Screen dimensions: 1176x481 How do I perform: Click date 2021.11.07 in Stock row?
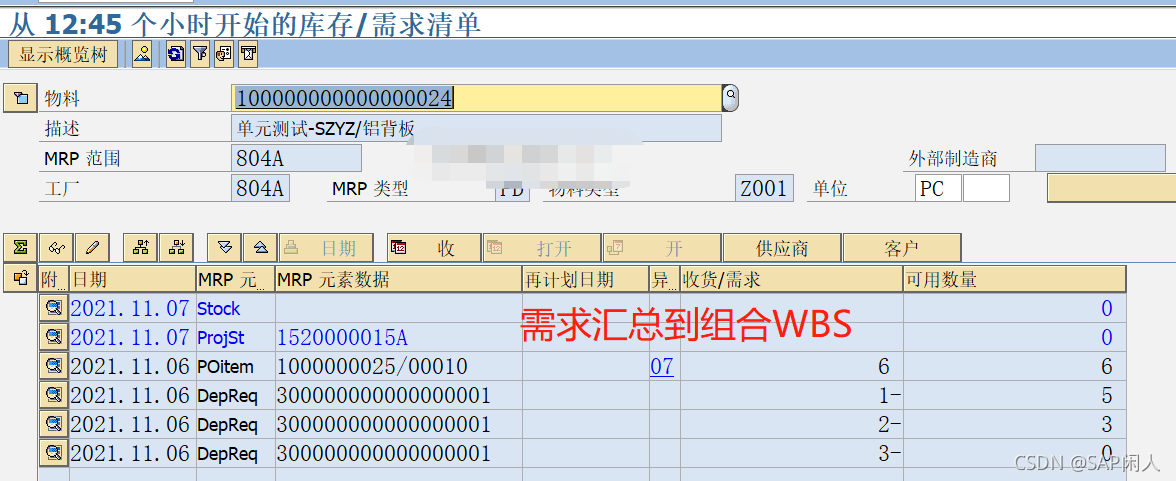tap(131, 308)
